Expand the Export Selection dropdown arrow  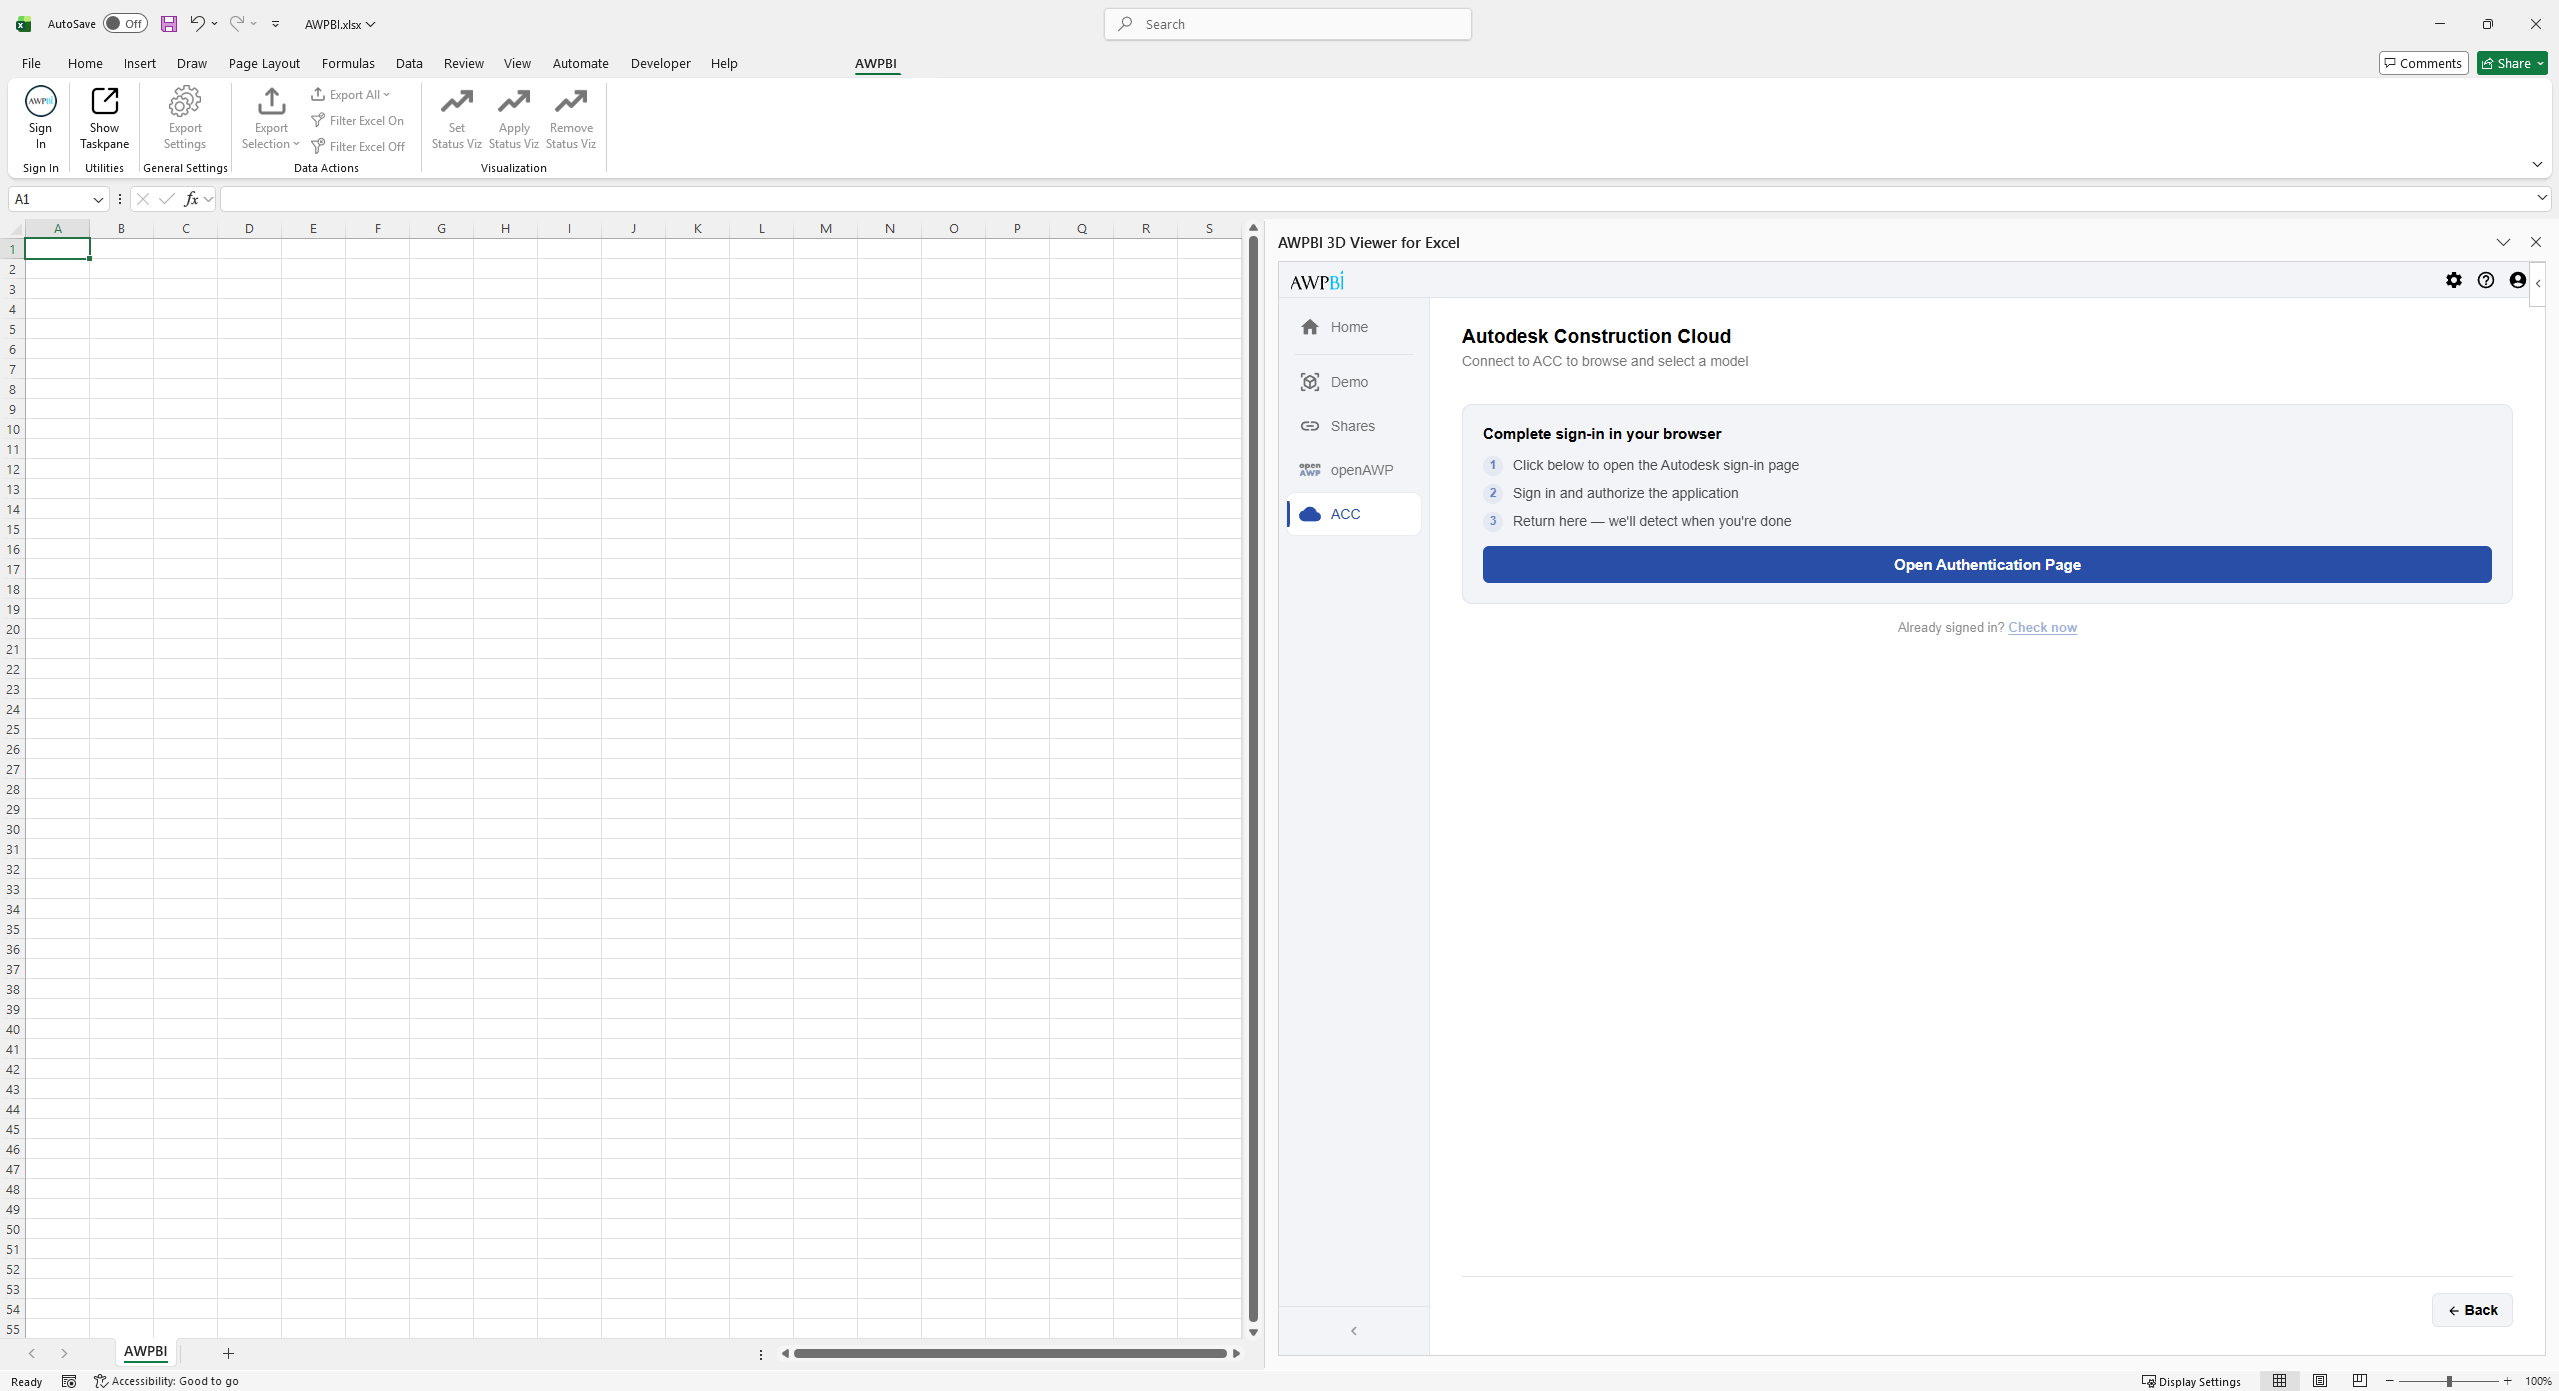point(296,144)
